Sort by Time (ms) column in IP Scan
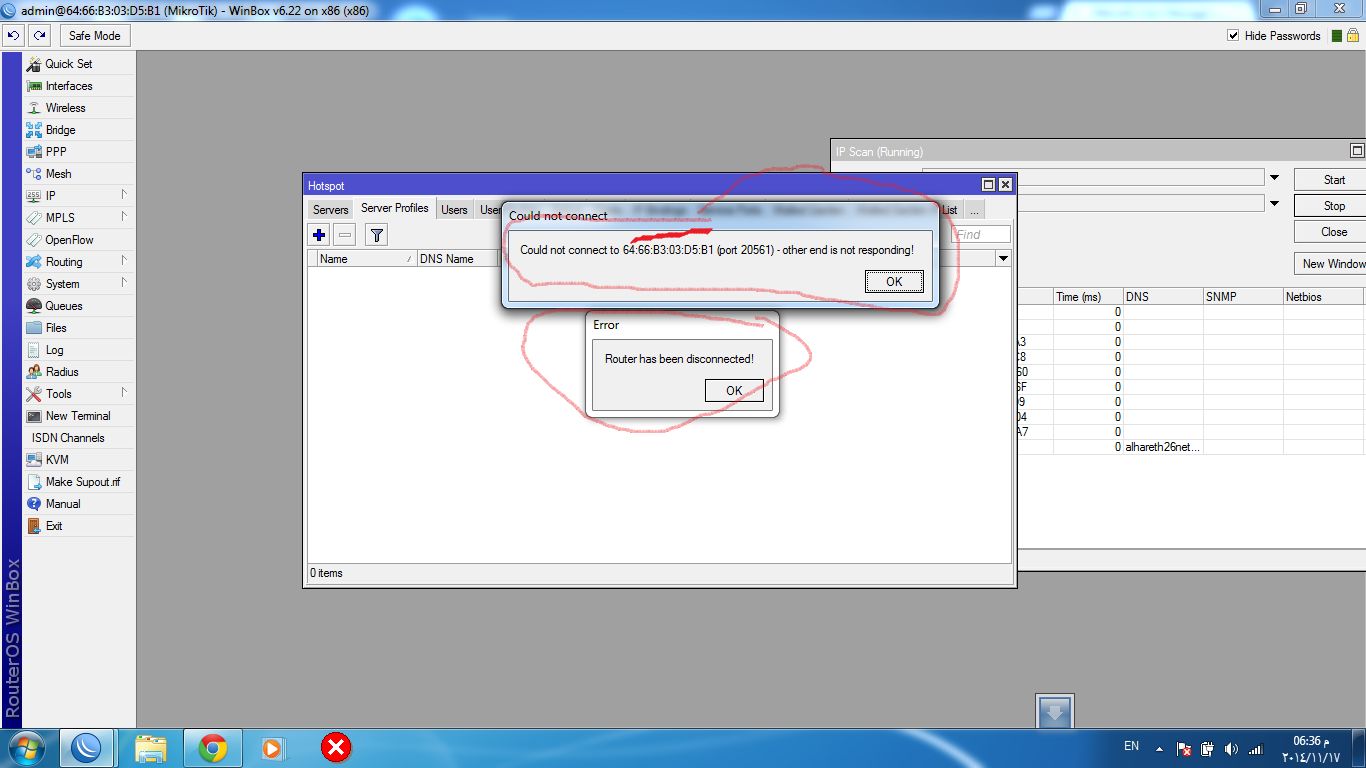The height and width of the screenshot is (768, 1366). (1087, 297)
